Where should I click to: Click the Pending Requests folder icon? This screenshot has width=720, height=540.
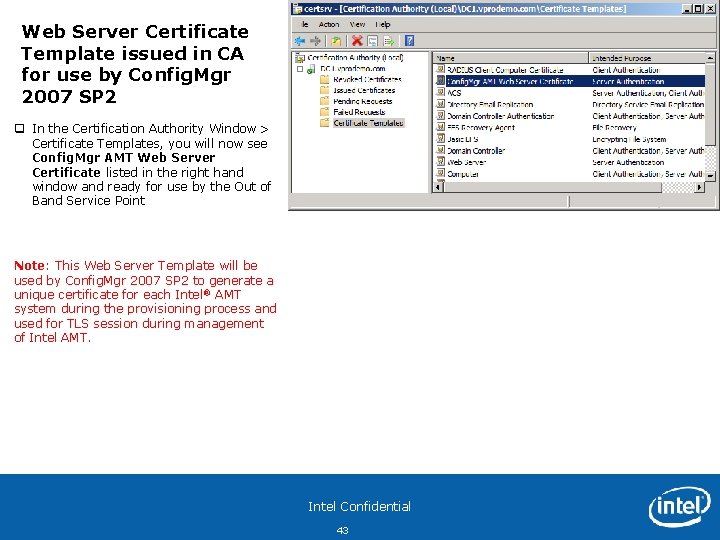(x=325, y=101)
